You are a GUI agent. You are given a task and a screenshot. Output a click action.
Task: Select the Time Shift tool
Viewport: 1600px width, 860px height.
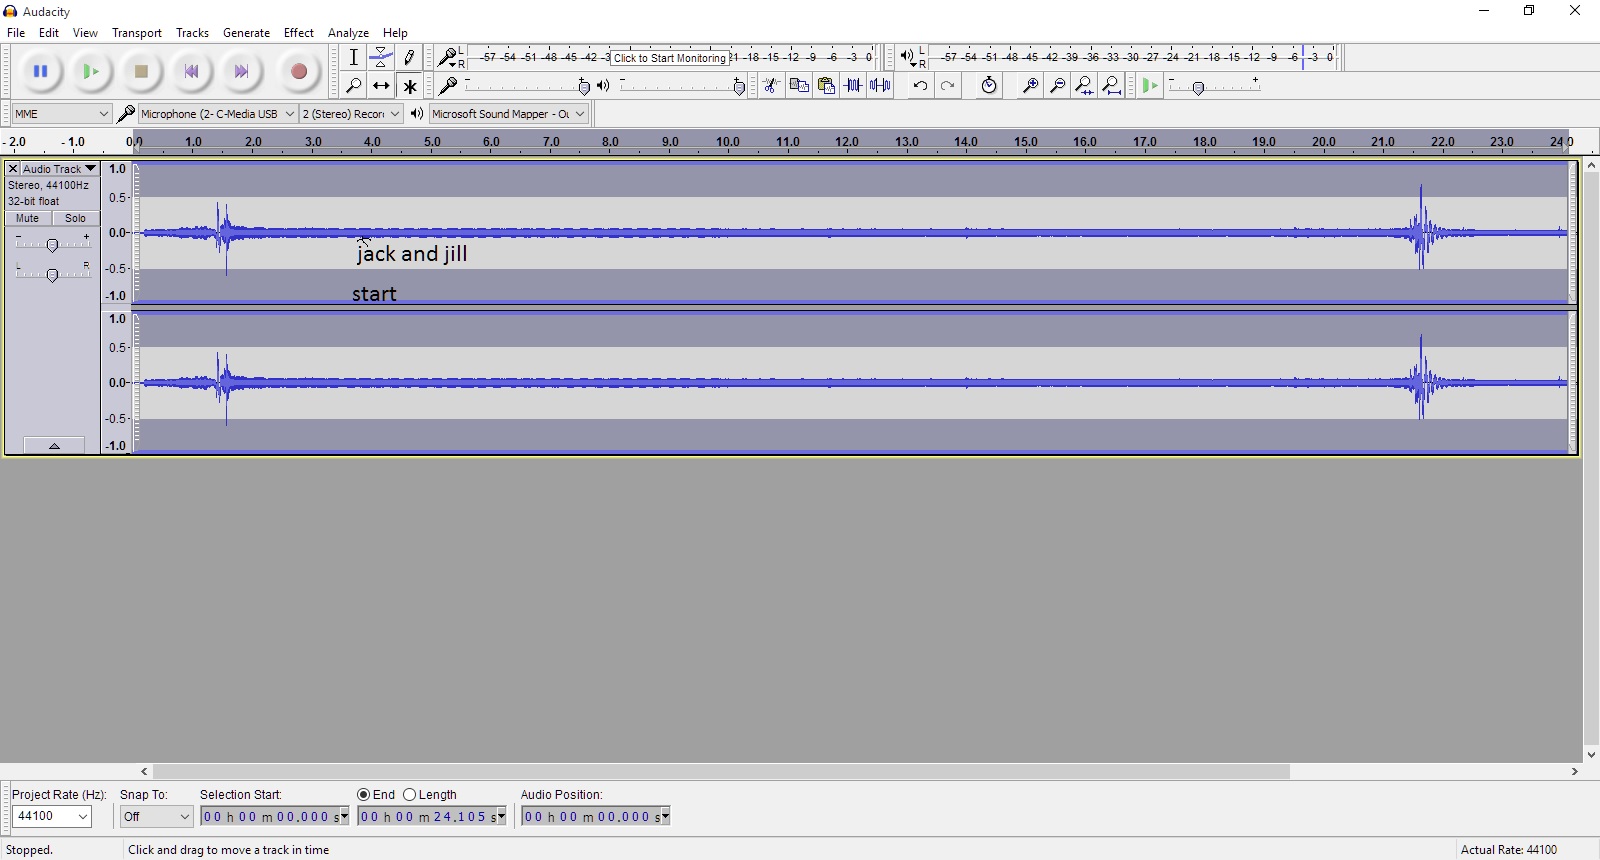coord(381,87)
